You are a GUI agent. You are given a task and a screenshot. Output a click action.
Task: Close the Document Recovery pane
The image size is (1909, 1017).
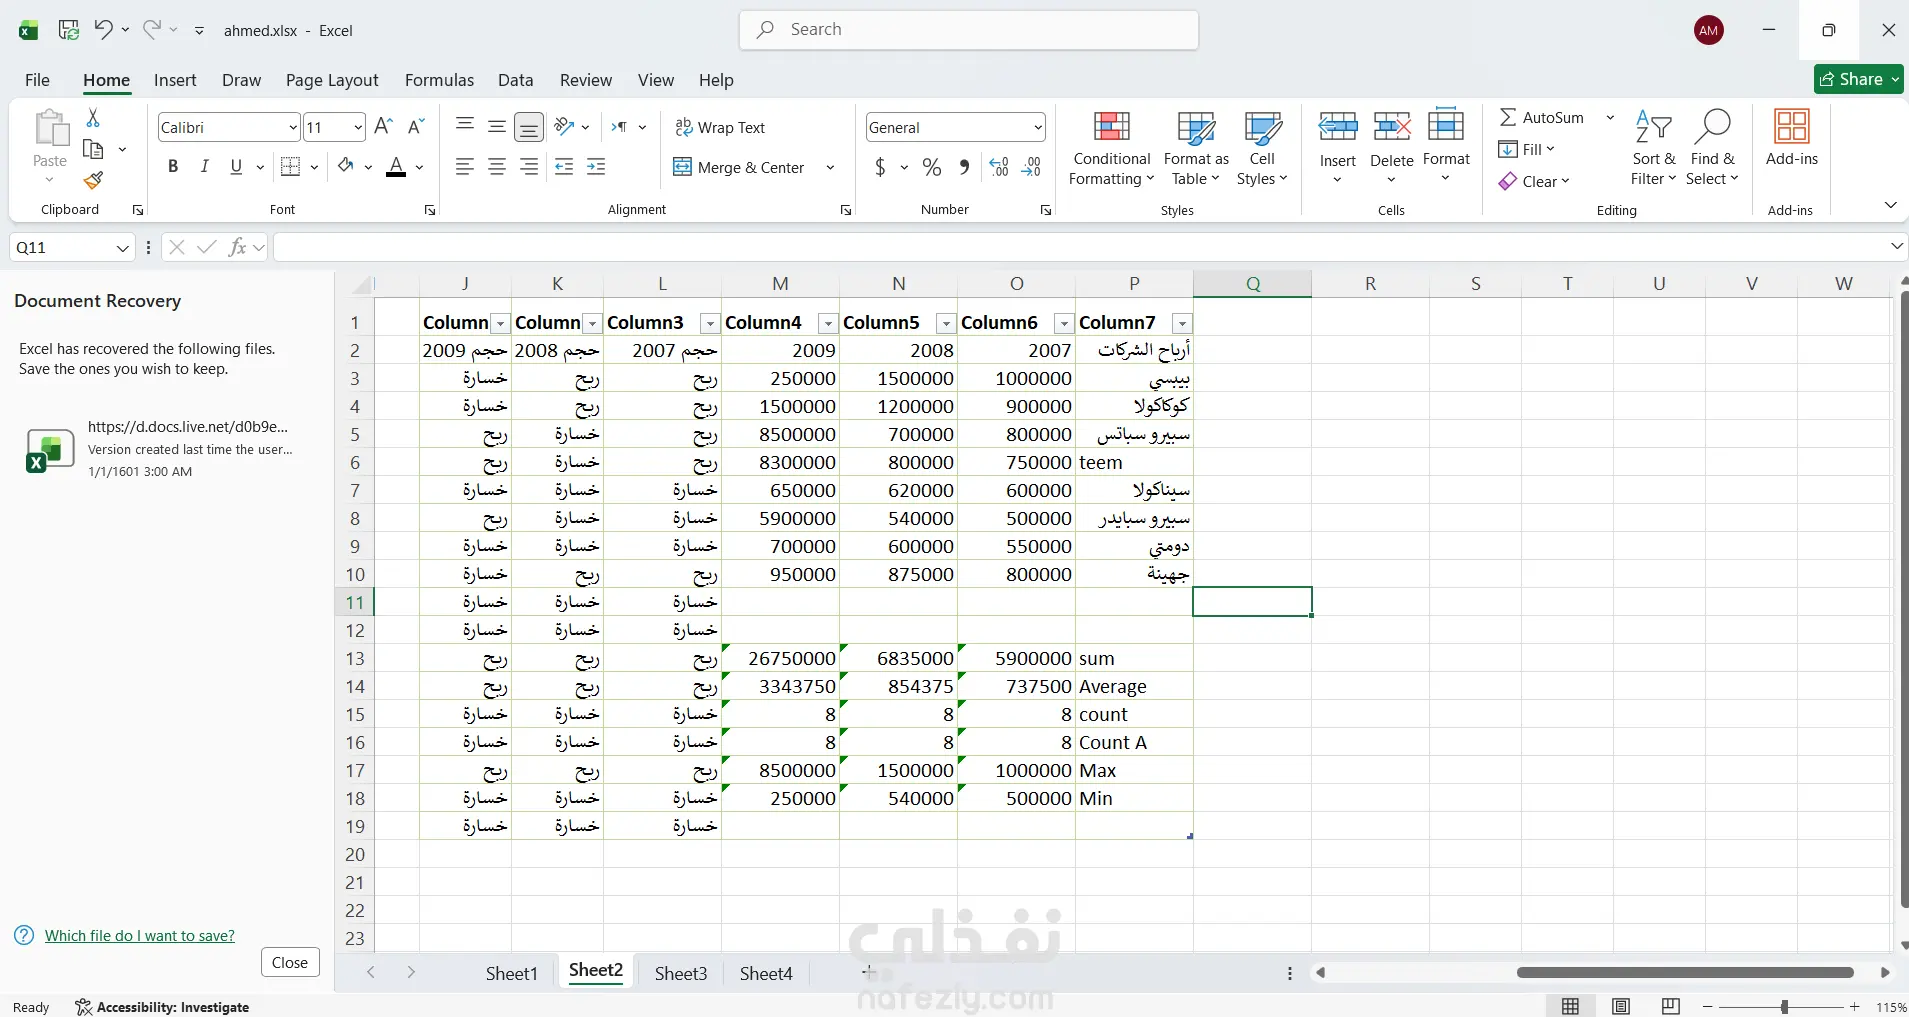point(290,962)
